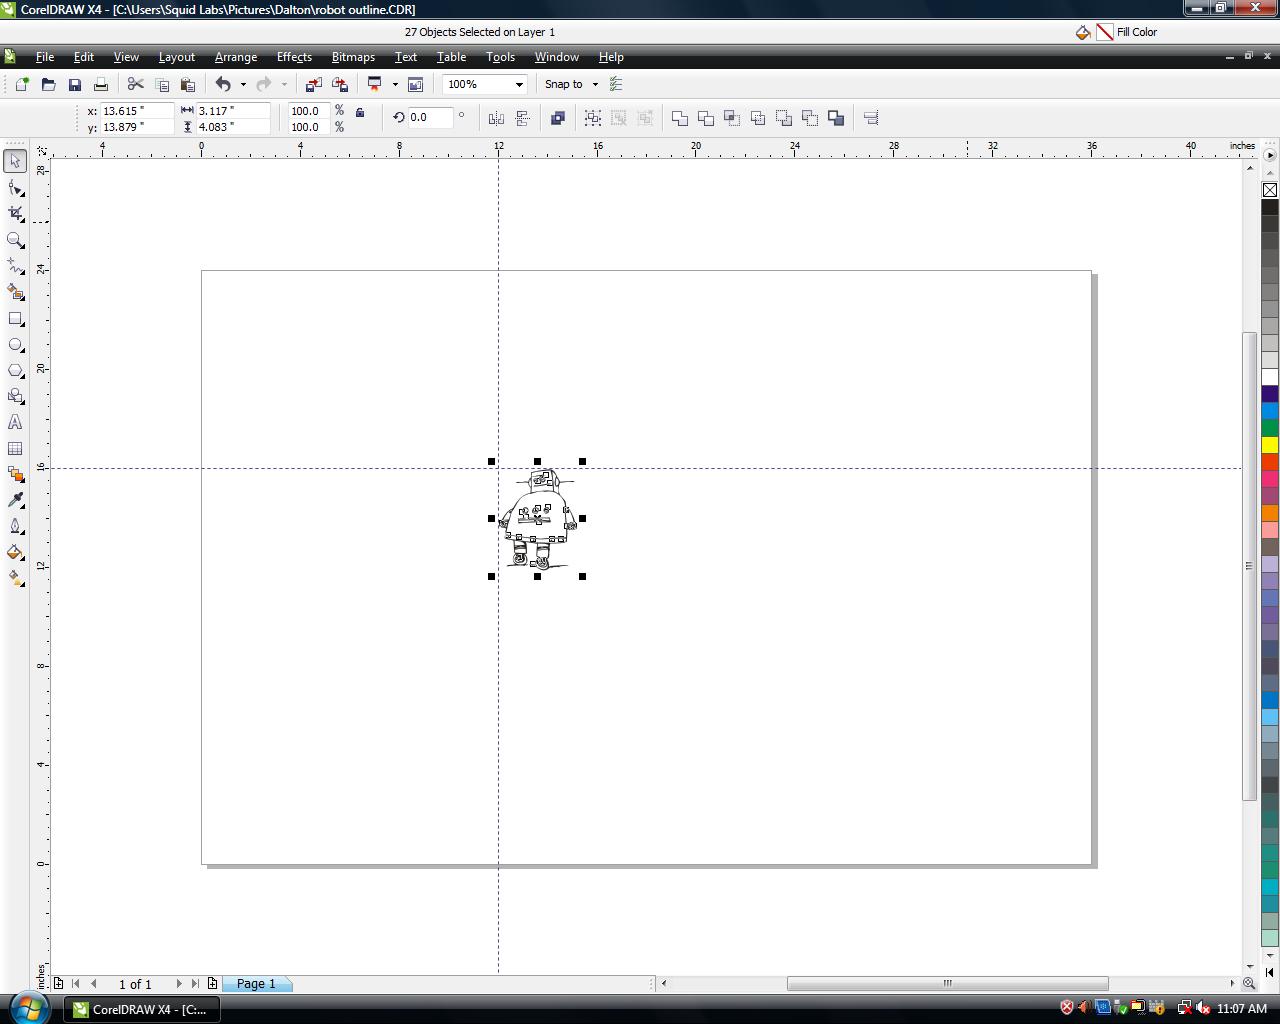
Task: Choose the Zoom tool in the toolbox
Action: 15,240
